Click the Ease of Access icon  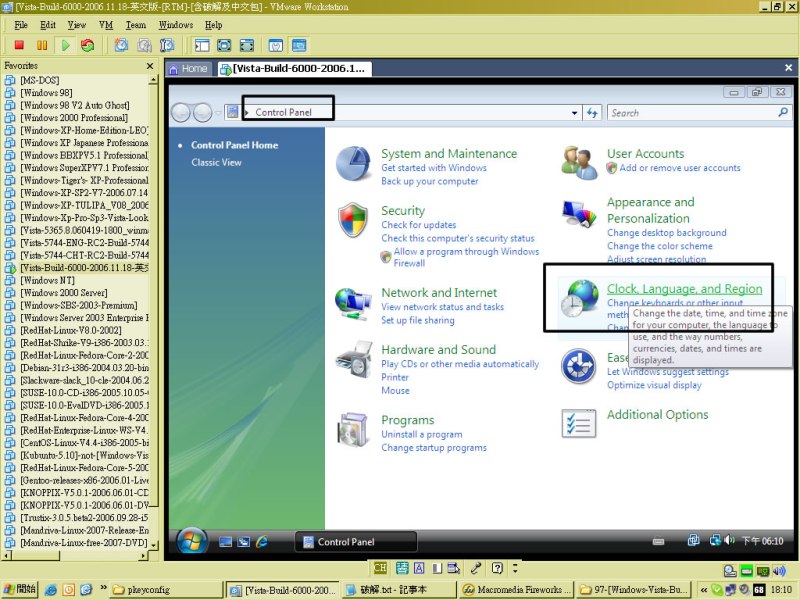tap(578, 366)
